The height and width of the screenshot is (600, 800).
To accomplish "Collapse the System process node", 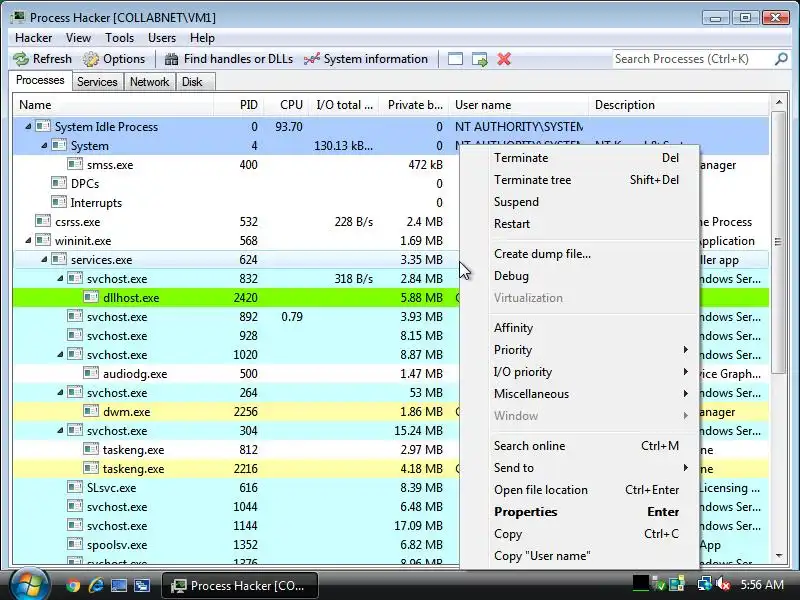I will click(44, 145).
